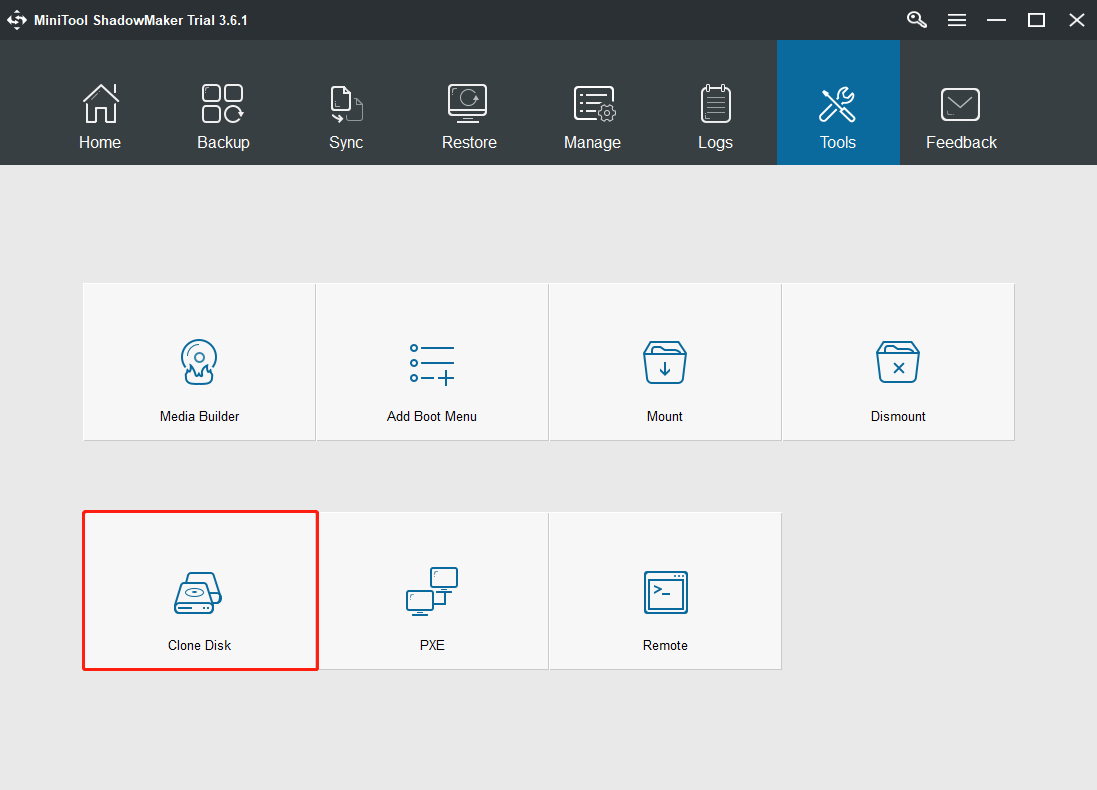Start the Clone Disk tool
The width and height of the screenshot is (1097, 790).
pyautogui.click(x=200, y=591)
